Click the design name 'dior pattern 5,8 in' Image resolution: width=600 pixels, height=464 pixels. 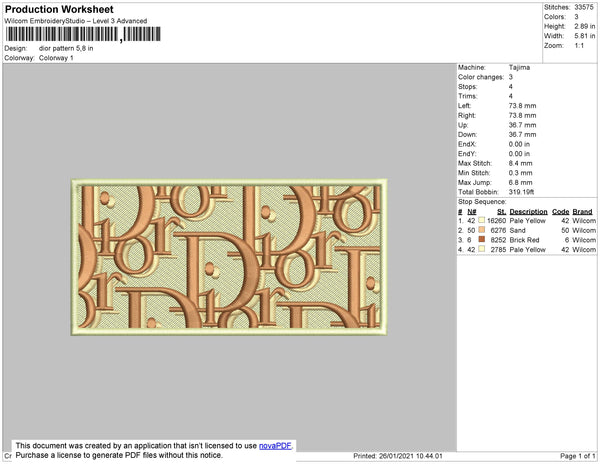68,48
